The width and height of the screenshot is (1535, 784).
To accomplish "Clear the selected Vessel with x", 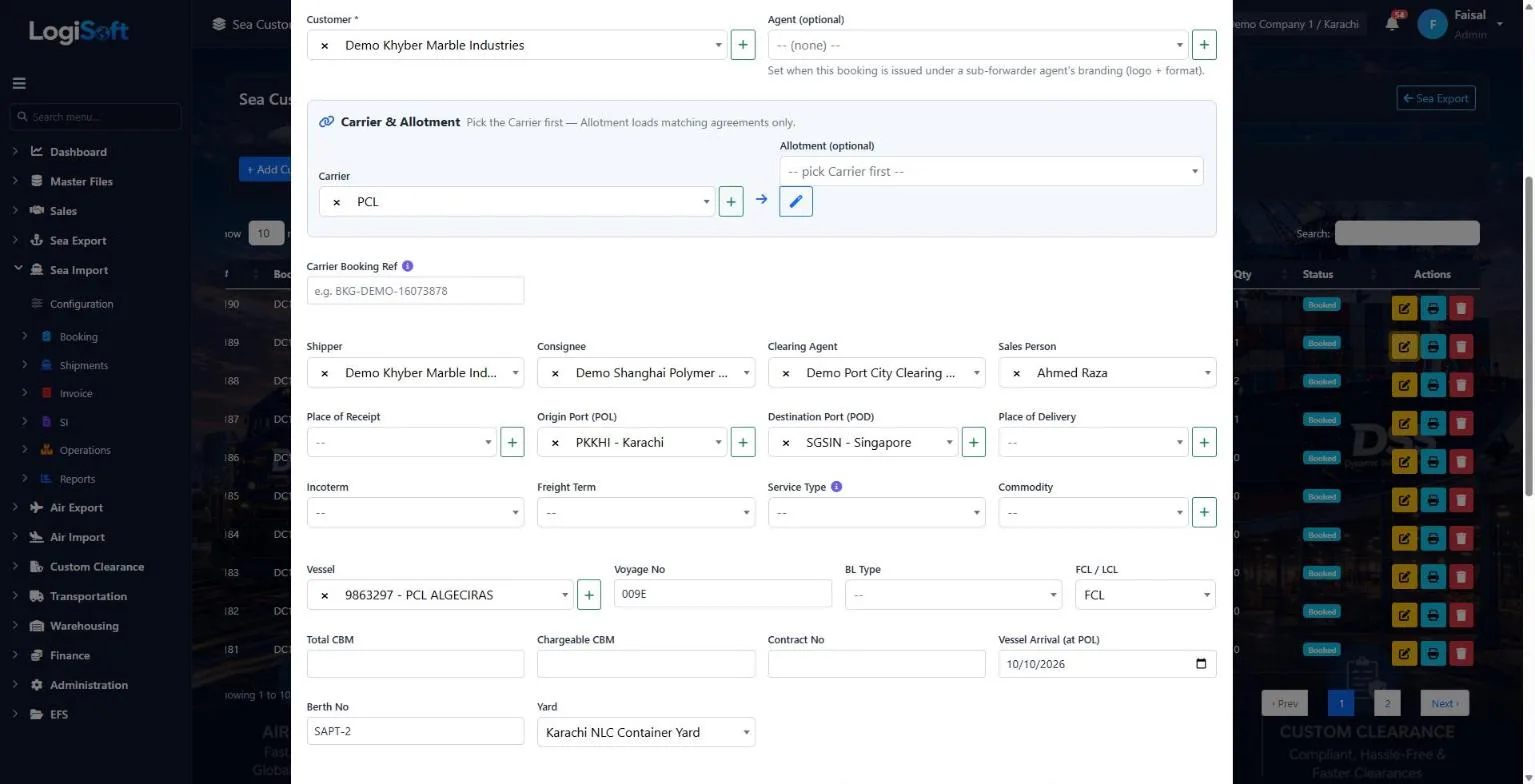I will 324,595.
